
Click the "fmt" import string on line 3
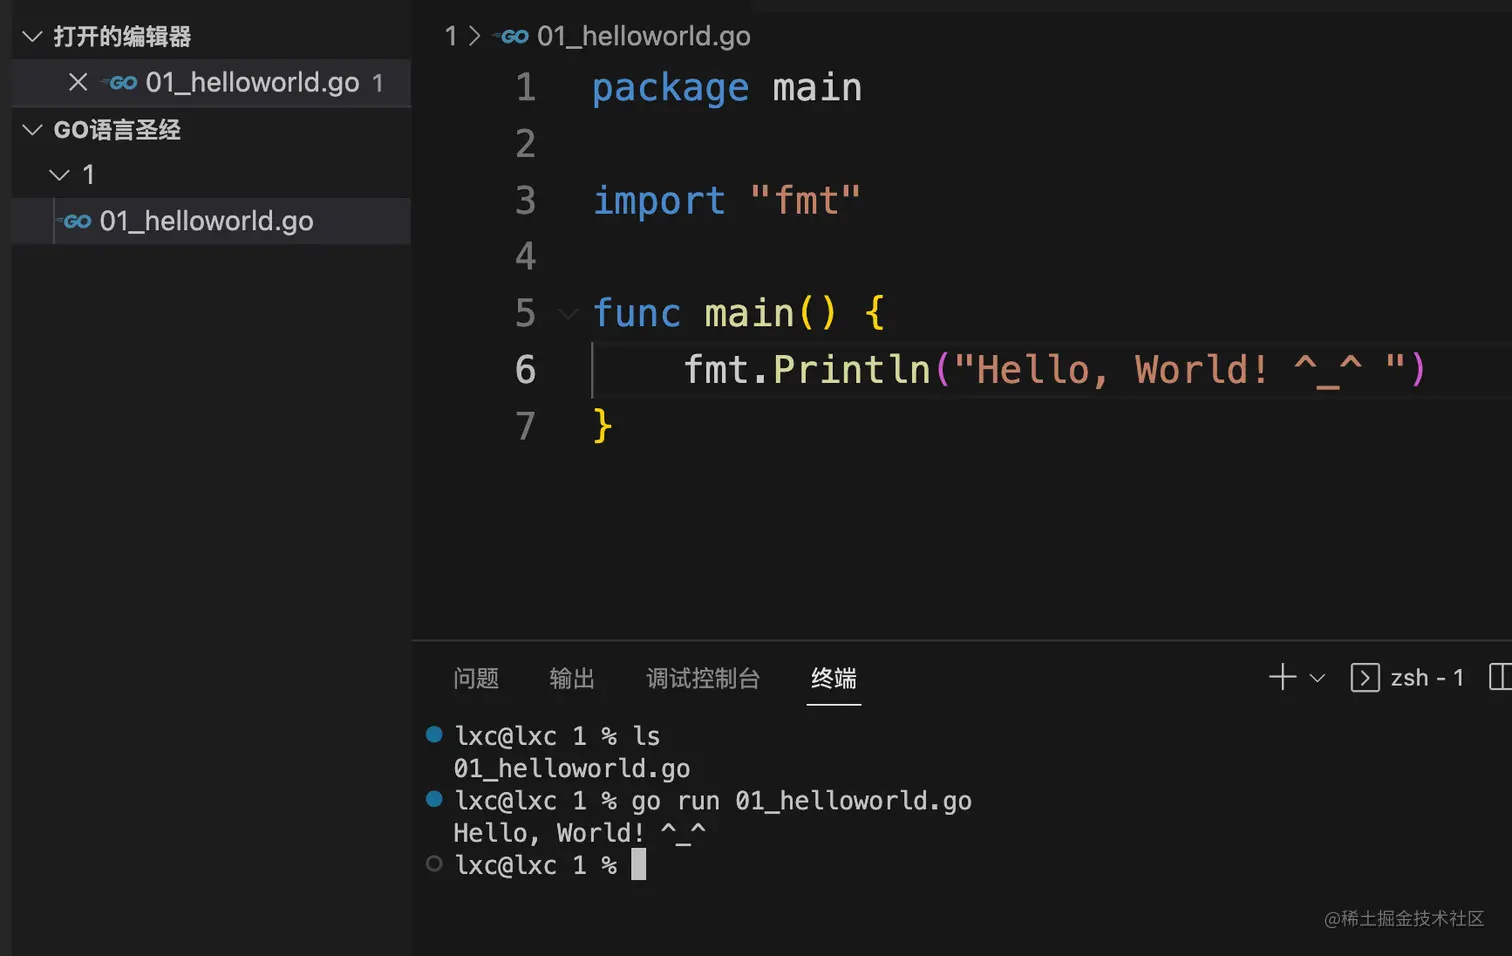coord(805,201)
